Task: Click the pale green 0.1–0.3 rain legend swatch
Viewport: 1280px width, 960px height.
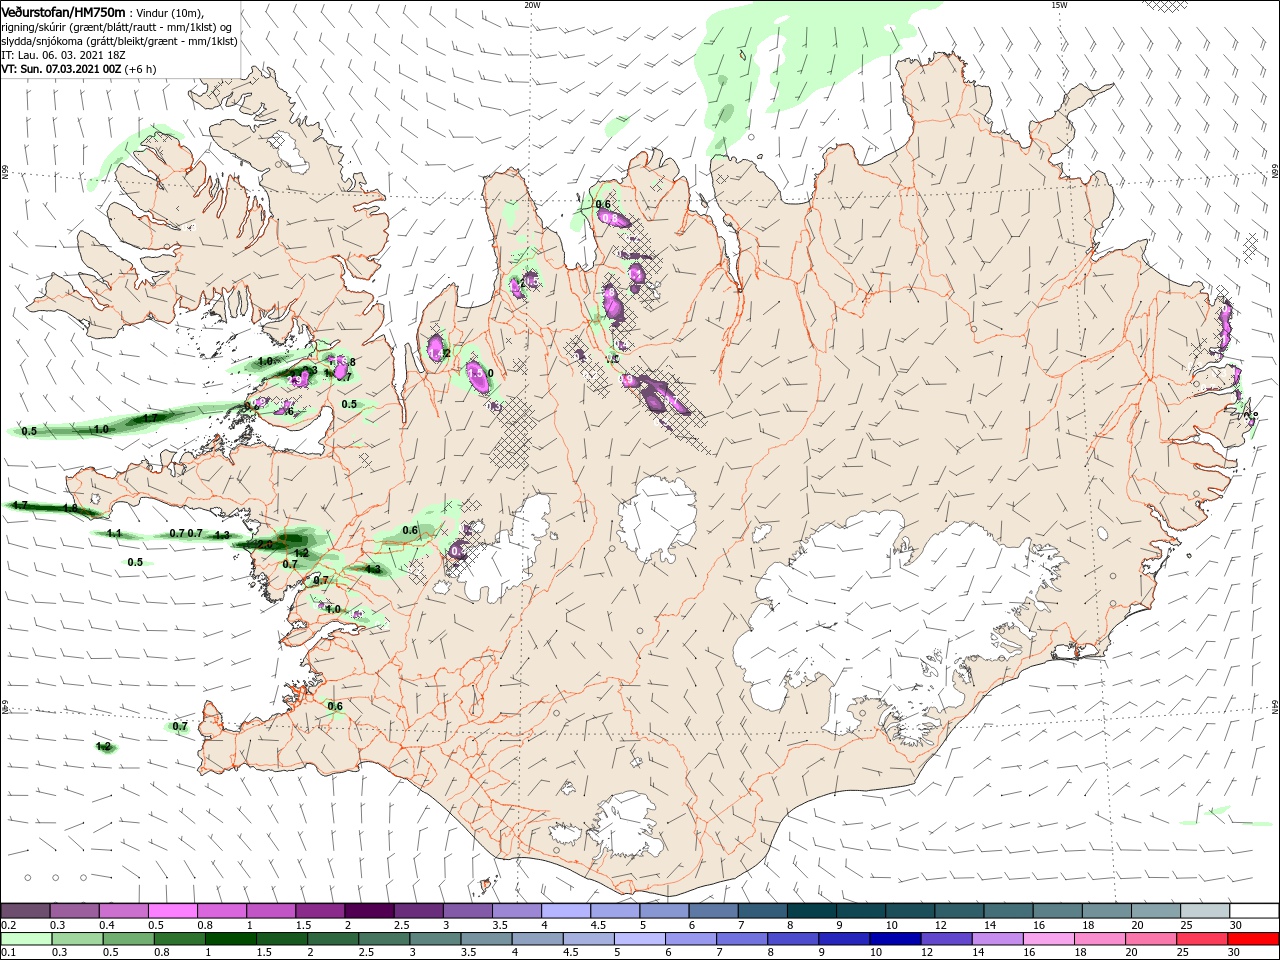Action: pos(26,939)
